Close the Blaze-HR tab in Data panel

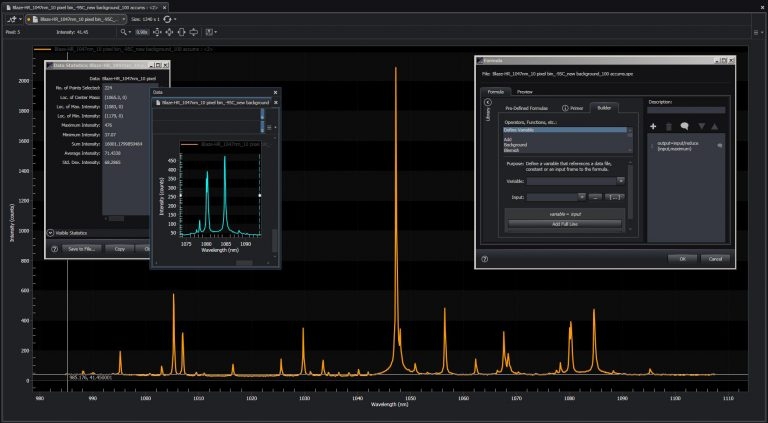pyautogui.click(x=275, y=102)
